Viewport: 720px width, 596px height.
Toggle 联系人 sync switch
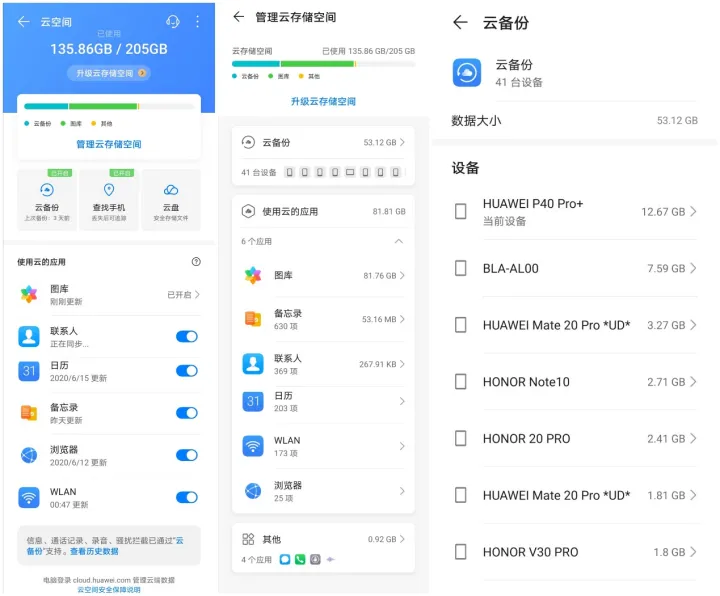[186, 337]
